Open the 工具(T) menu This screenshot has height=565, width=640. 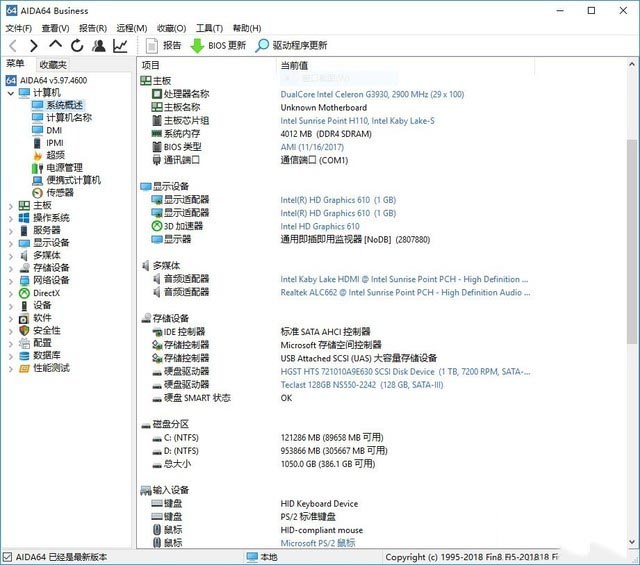coord(209,28)
